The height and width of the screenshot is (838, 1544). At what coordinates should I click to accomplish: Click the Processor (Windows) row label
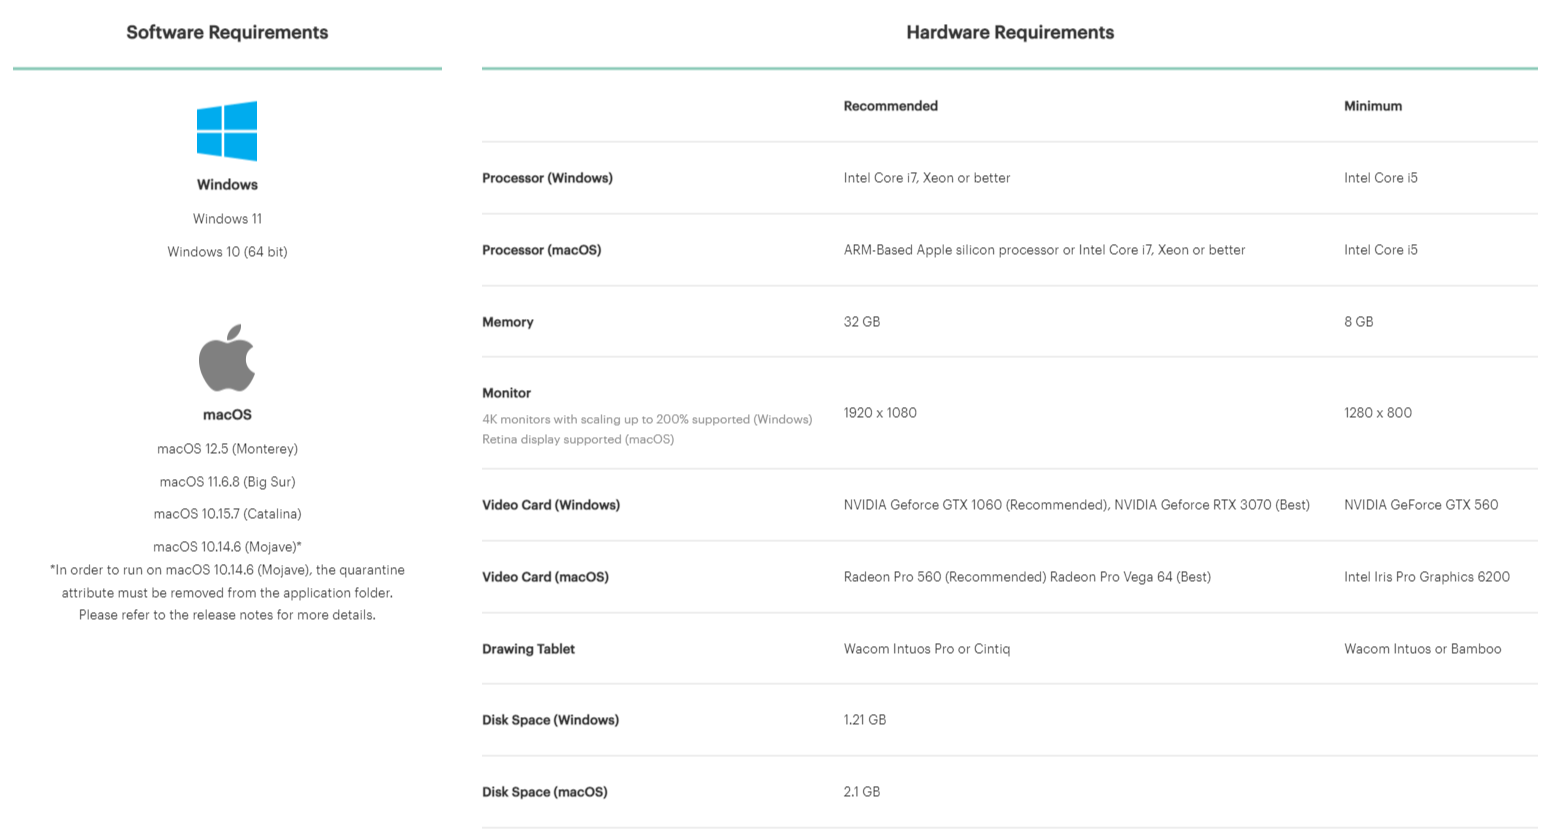tap(547, 178)
